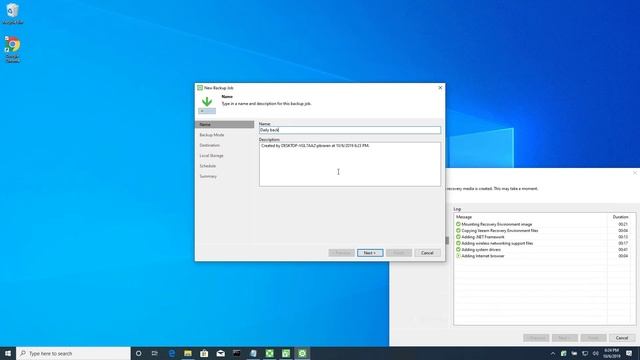640x360 pixels.
Task: Select the Schedule wizard step
Action: point(208,166)
